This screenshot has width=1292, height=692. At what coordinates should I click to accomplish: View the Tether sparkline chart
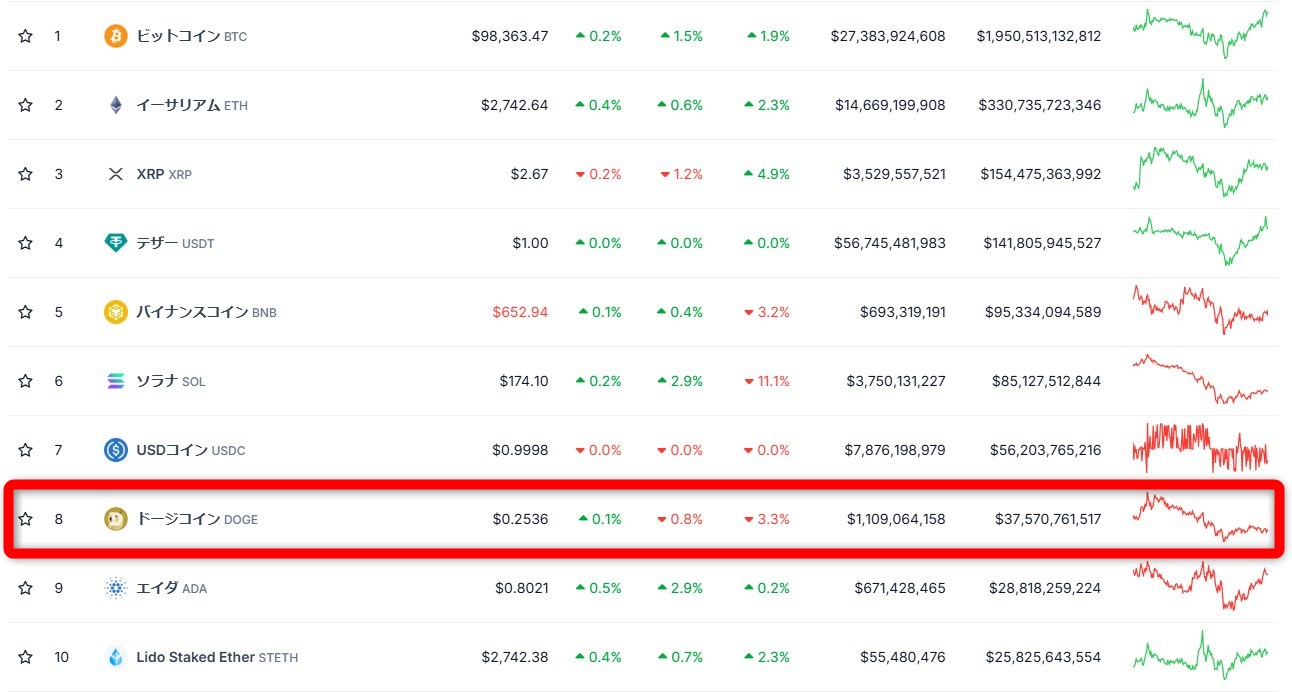(x=1200, y=241)
